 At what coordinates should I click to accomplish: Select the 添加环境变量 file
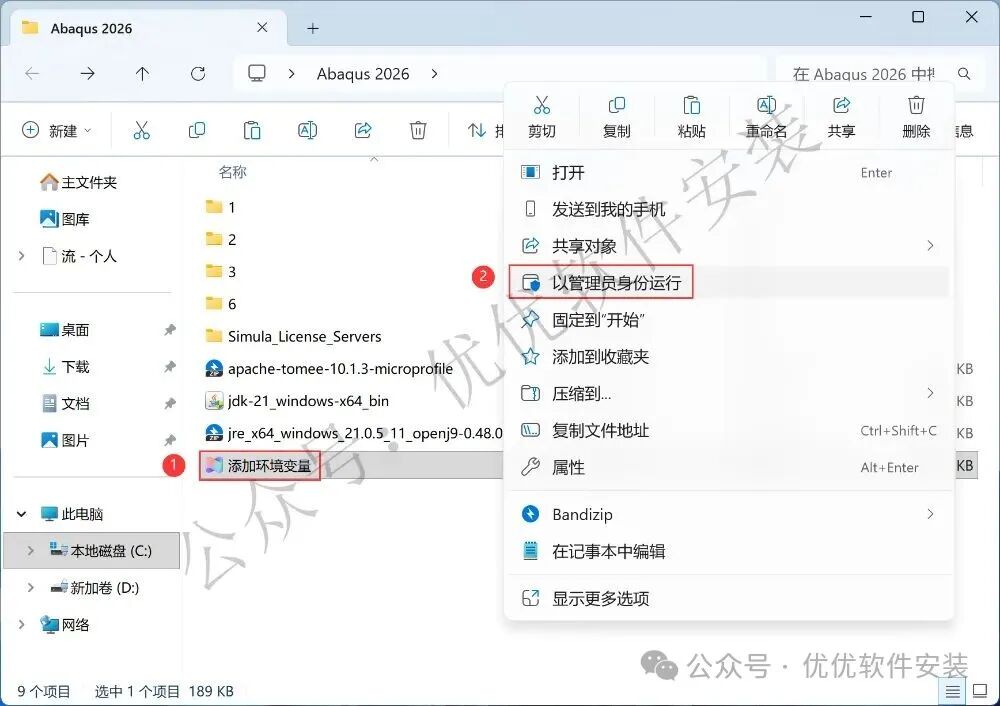point(259,466)
